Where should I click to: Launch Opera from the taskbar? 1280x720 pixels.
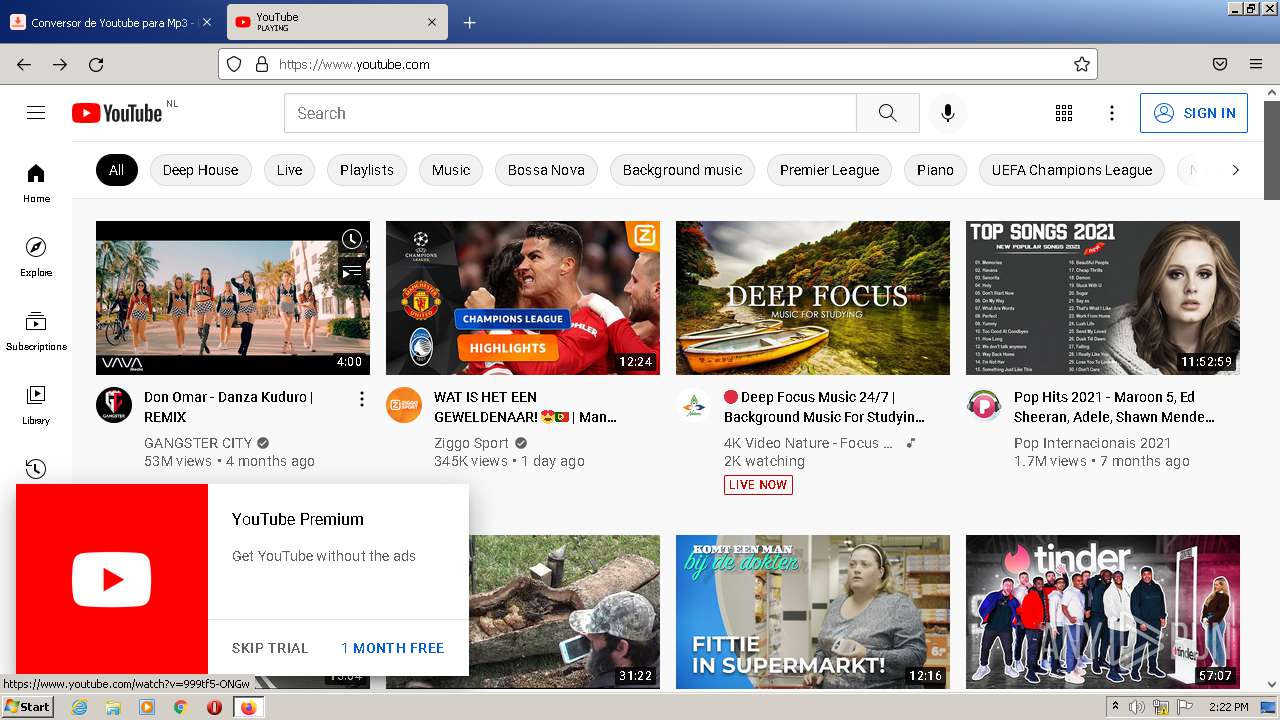point(214,707)
